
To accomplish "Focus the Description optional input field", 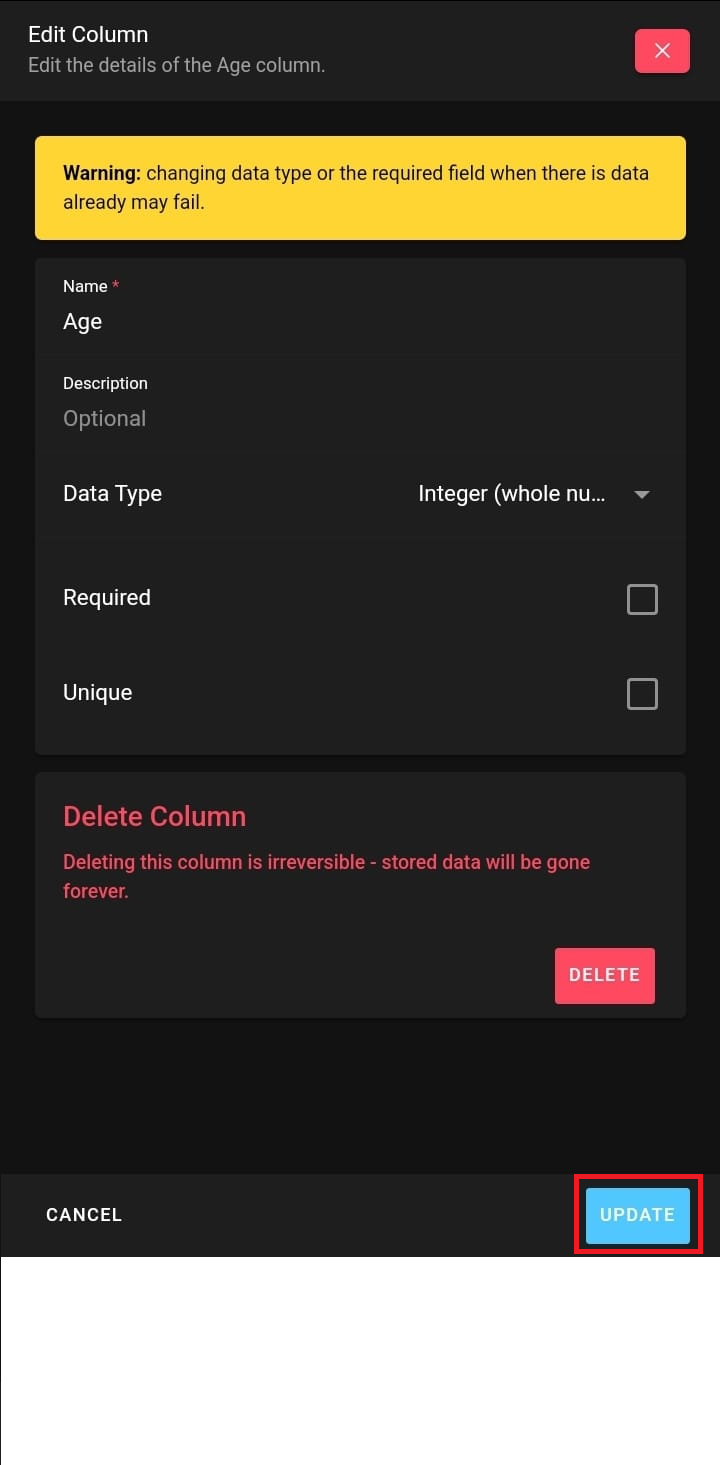I will [360, 419].
